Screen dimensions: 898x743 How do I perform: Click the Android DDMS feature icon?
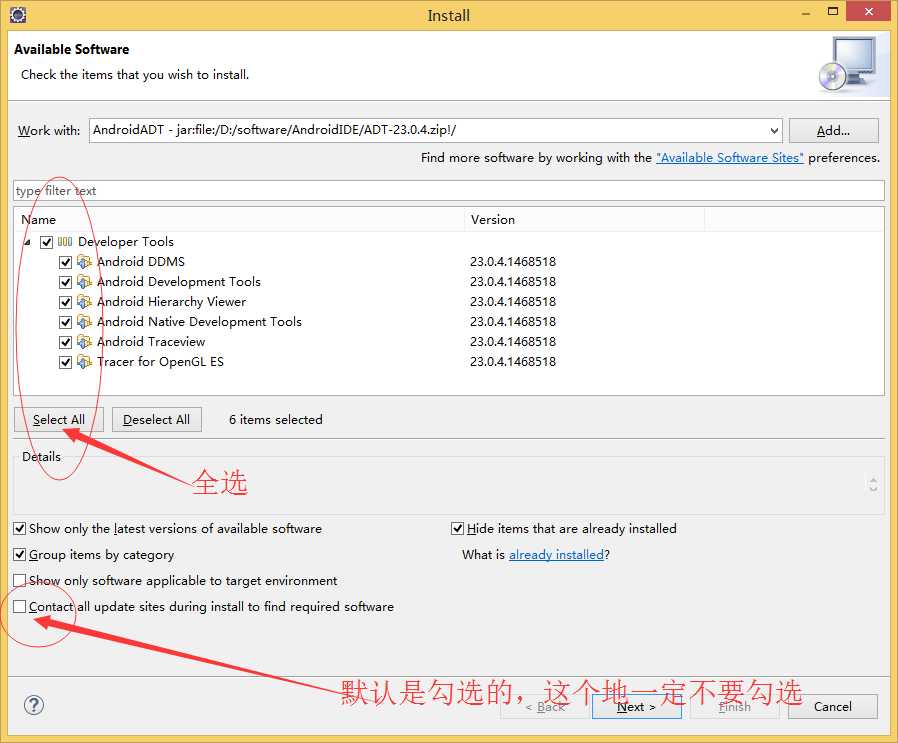tap(84, 262)
